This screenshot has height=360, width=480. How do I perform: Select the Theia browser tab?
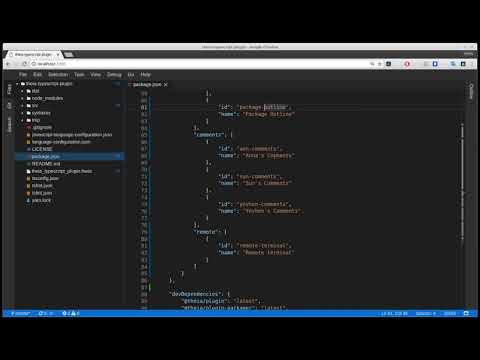(34, 54)
